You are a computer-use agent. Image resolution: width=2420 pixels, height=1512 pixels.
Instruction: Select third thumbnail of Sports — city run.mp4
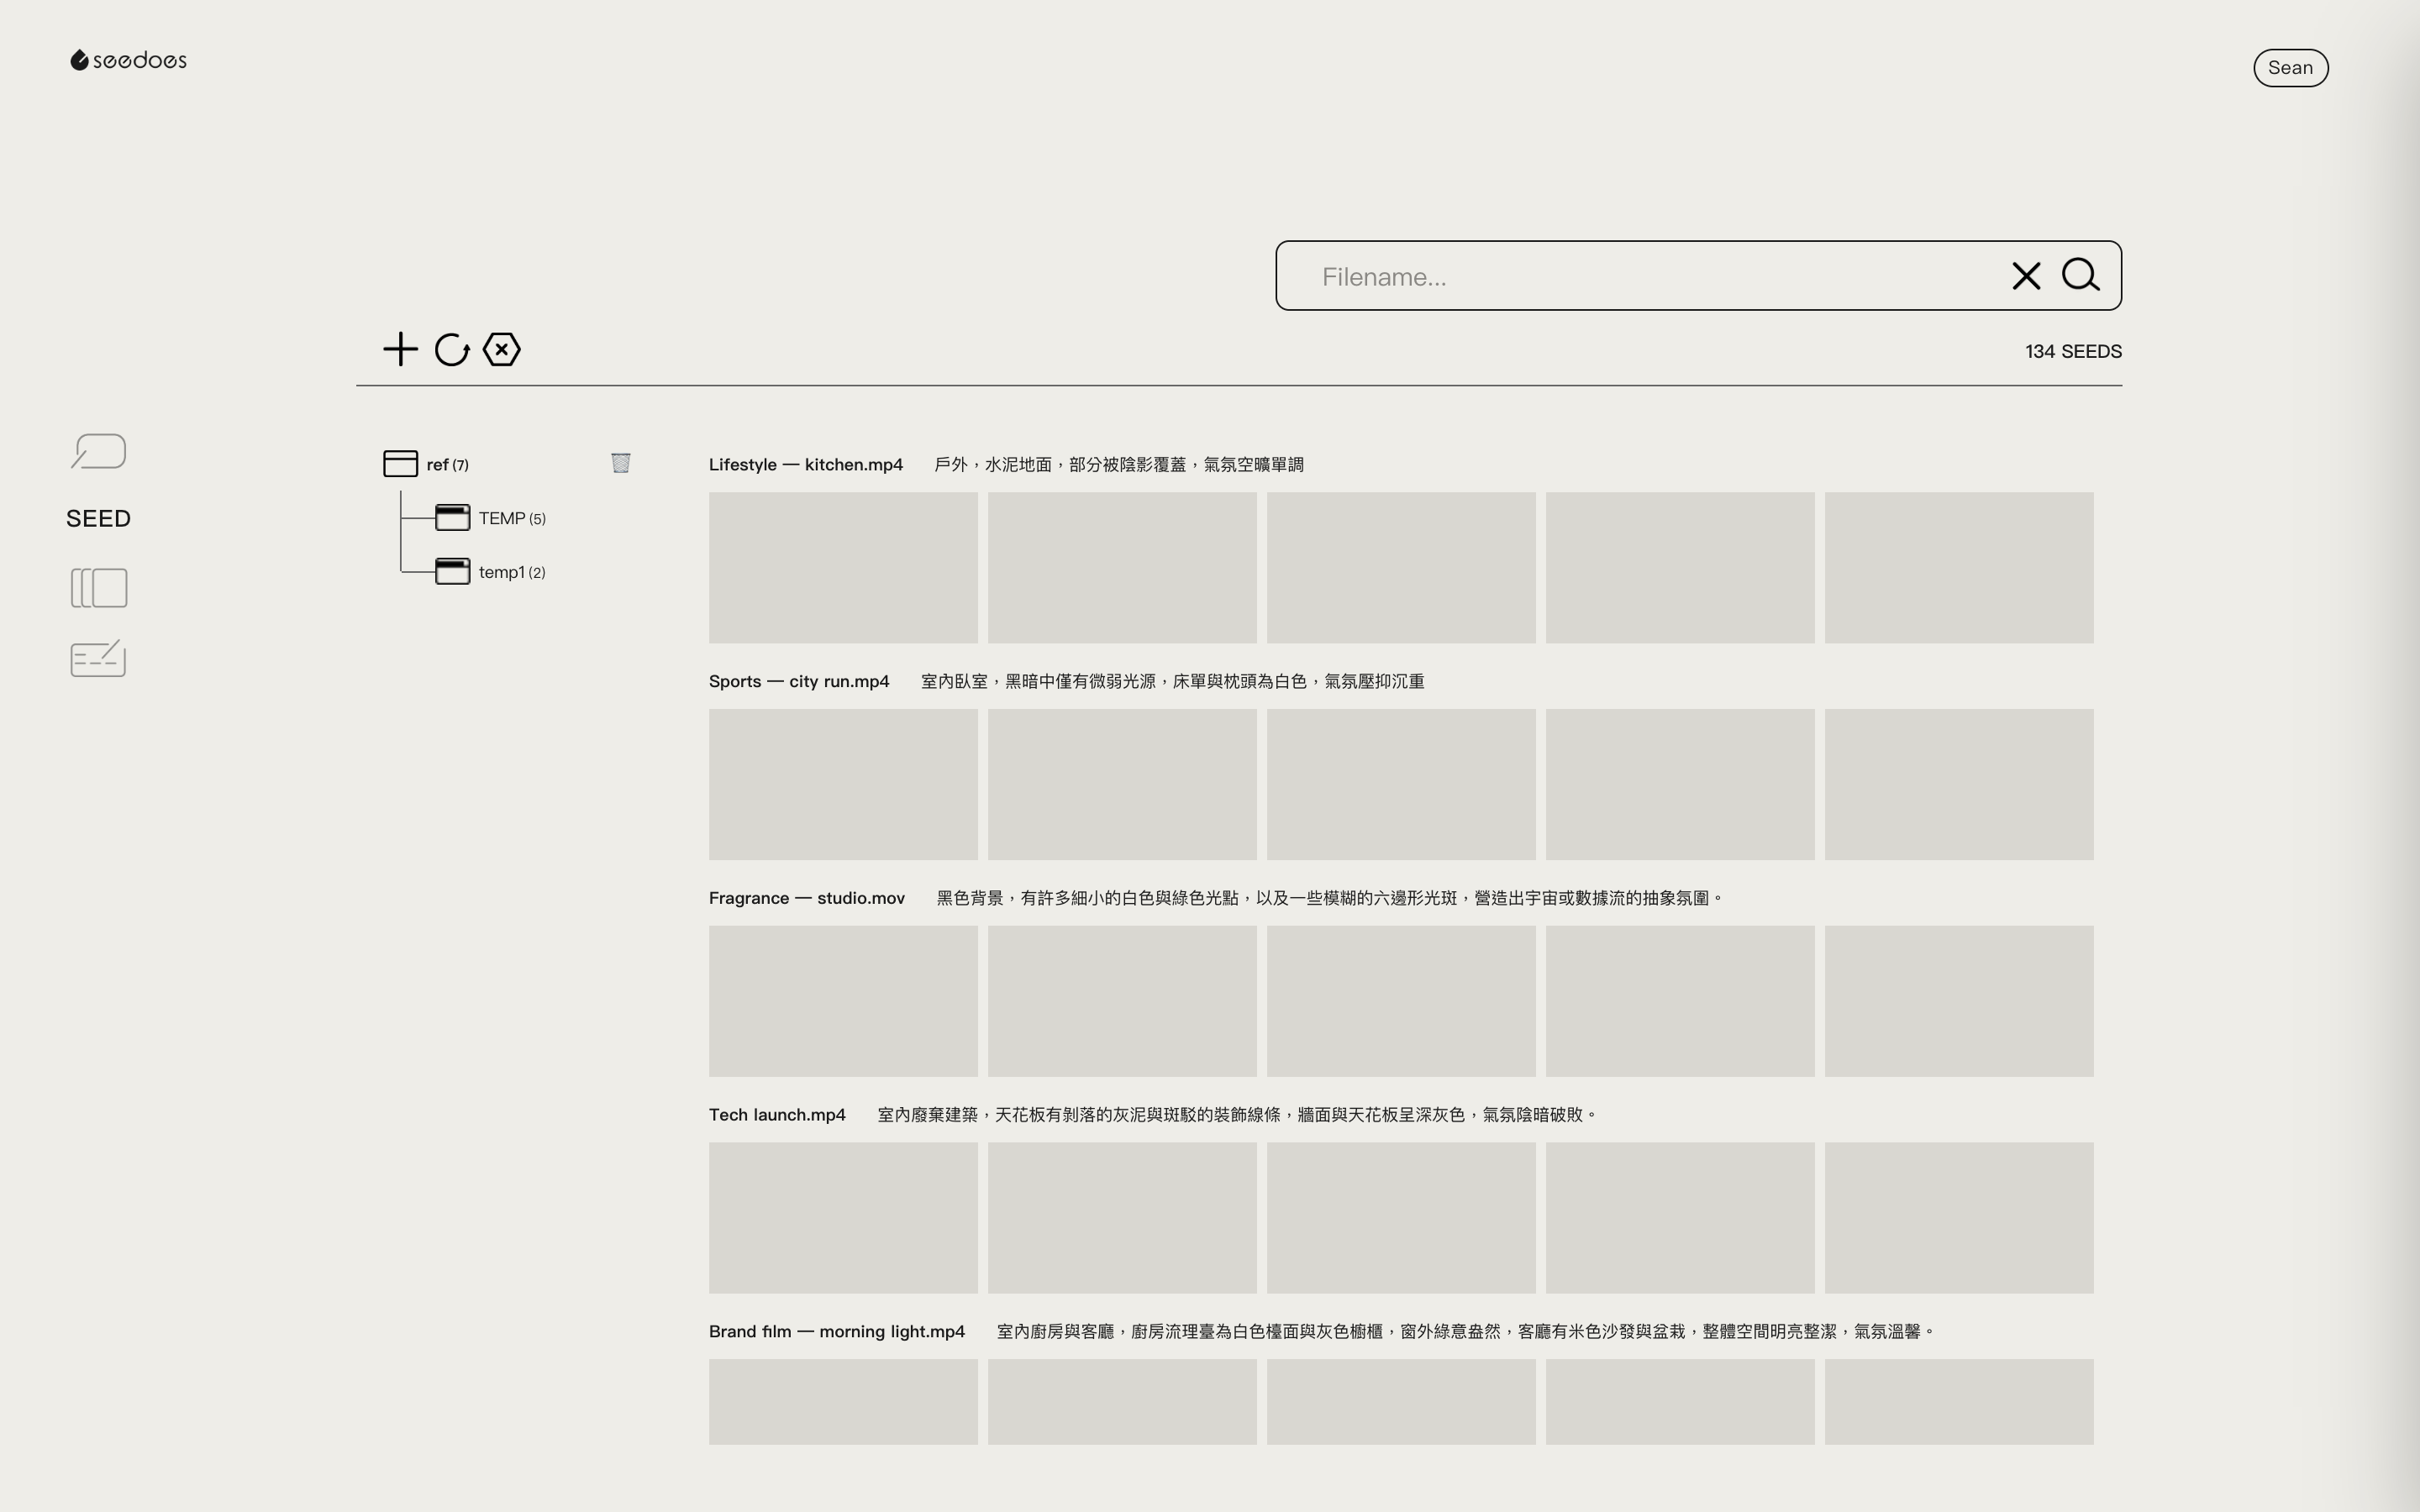pyautogui.click(x=1401, y=785)
